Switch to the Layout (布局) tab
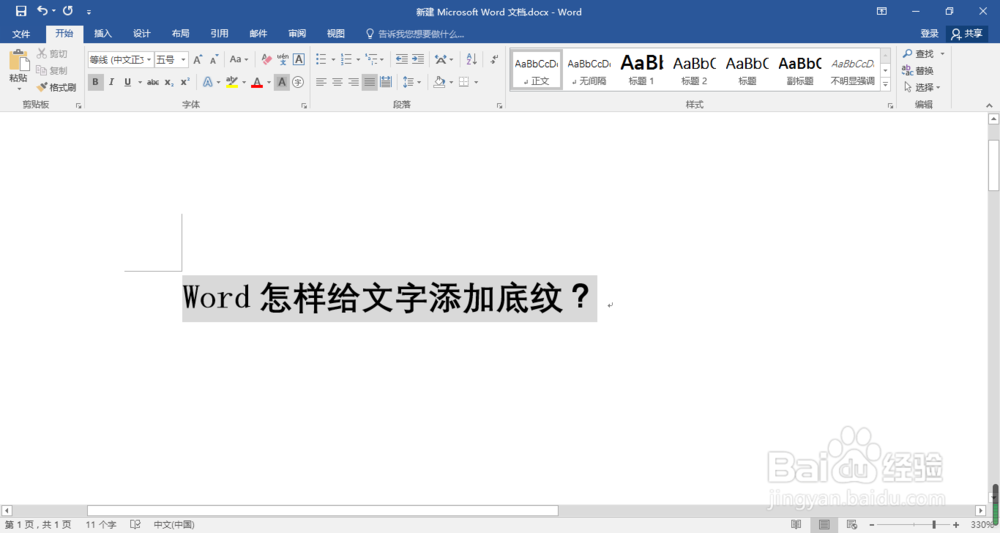The width and height of the screenshot is (1000, 533). (x=180, y=33)
